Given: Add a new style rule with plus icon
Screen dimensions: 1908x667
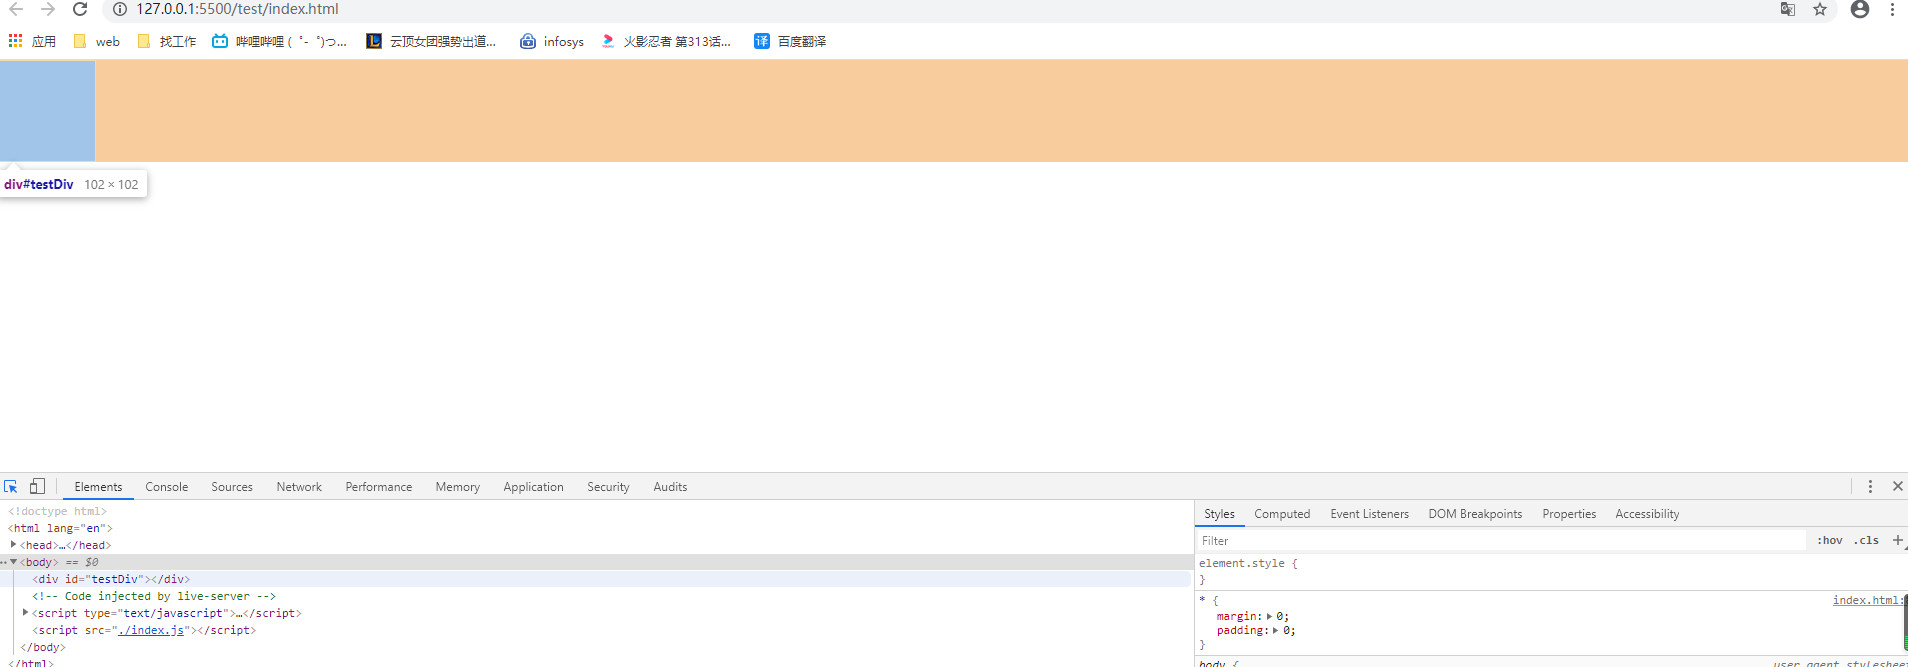Looking at the screenshot, I should pos(1897,540).
